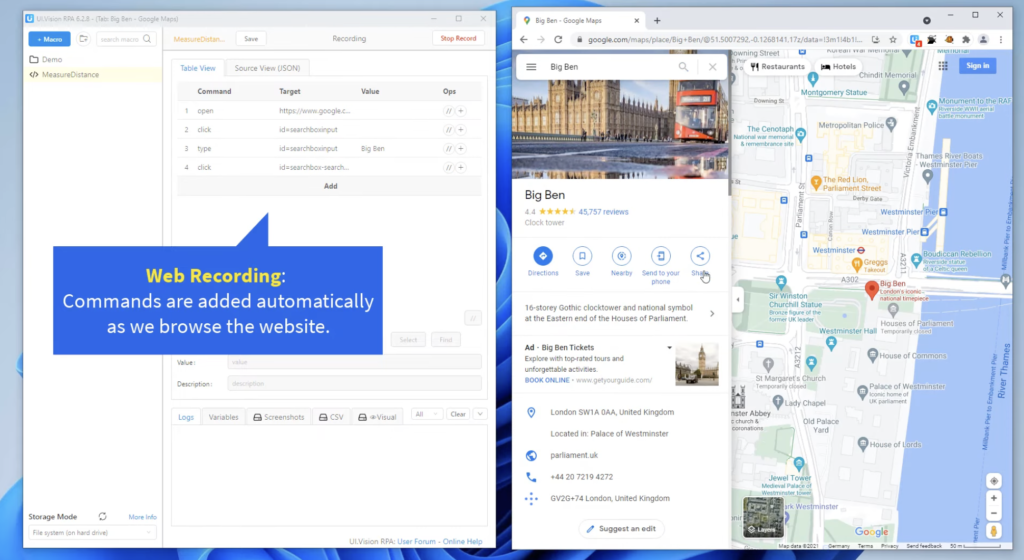Open Google Maps hamburger menu

531,67
